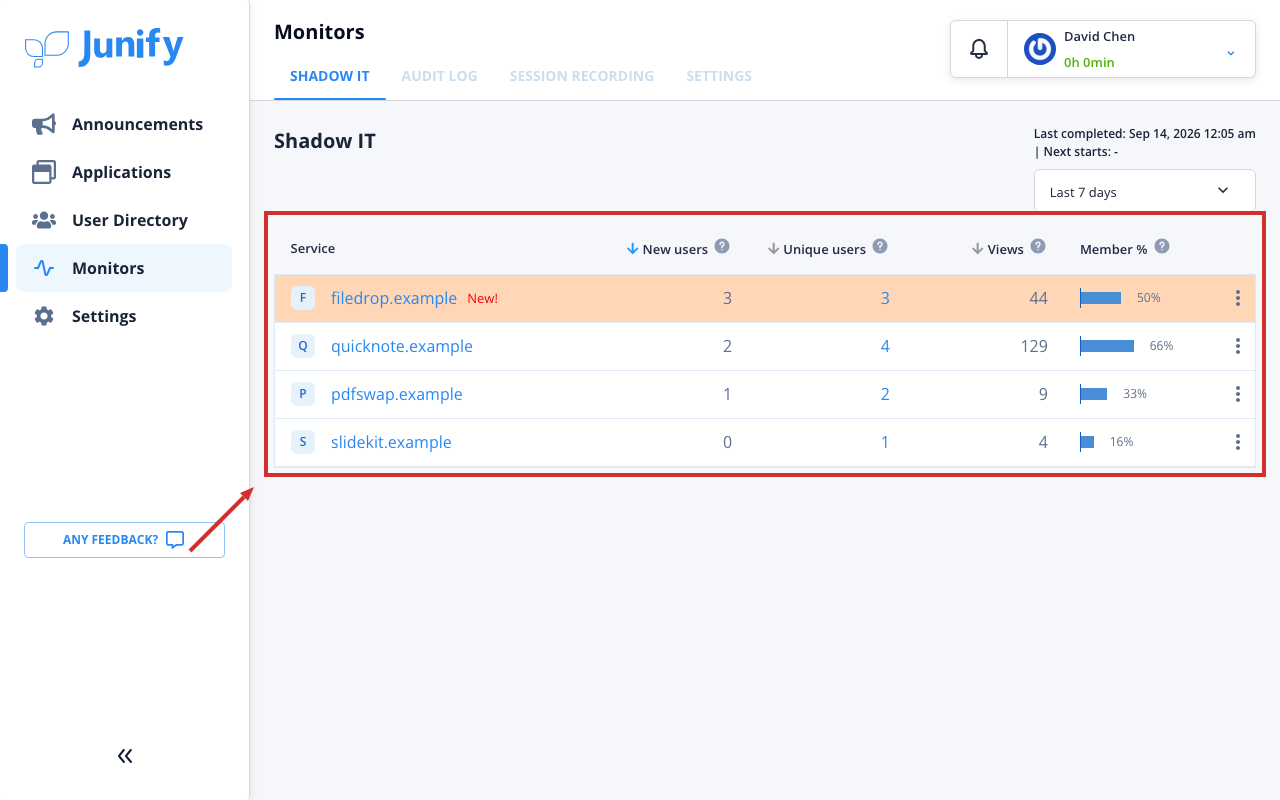Collapse the sidebar with double chevron

[125, 756]
